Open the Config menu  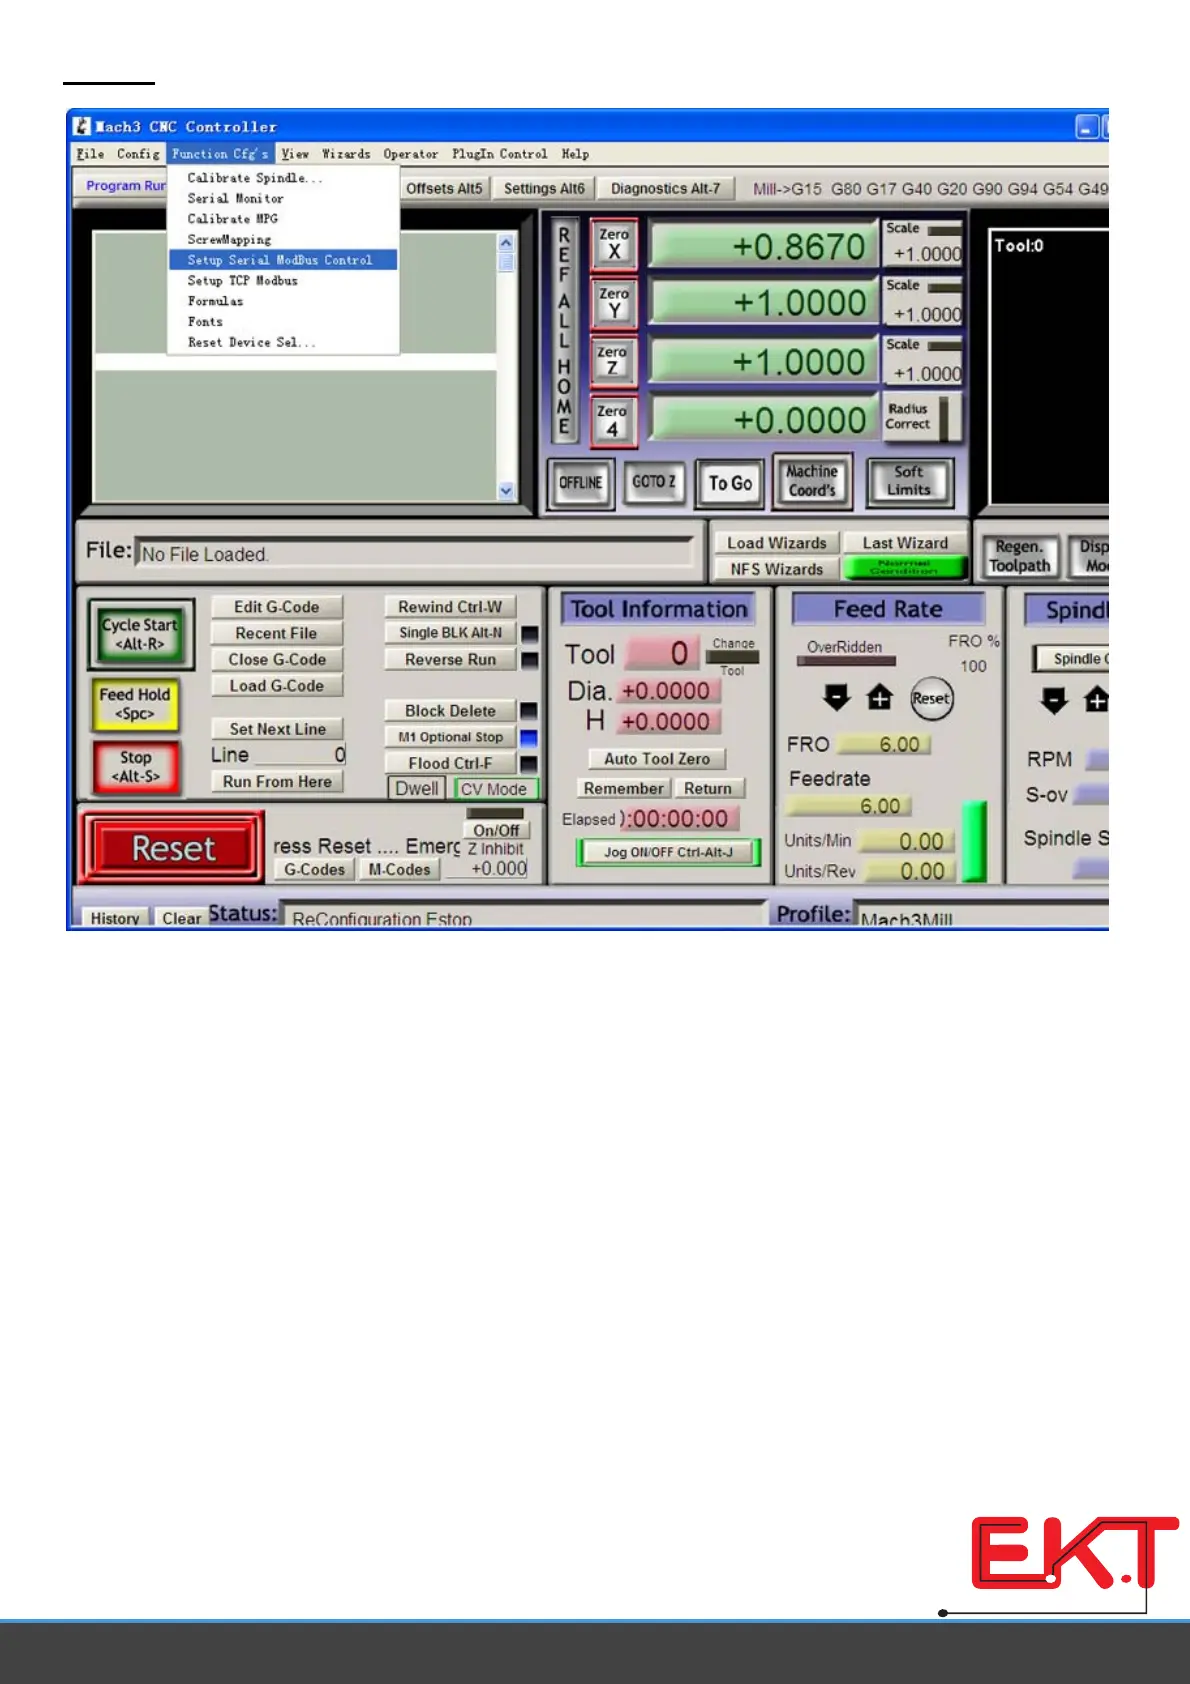click(x=138, y=154)
